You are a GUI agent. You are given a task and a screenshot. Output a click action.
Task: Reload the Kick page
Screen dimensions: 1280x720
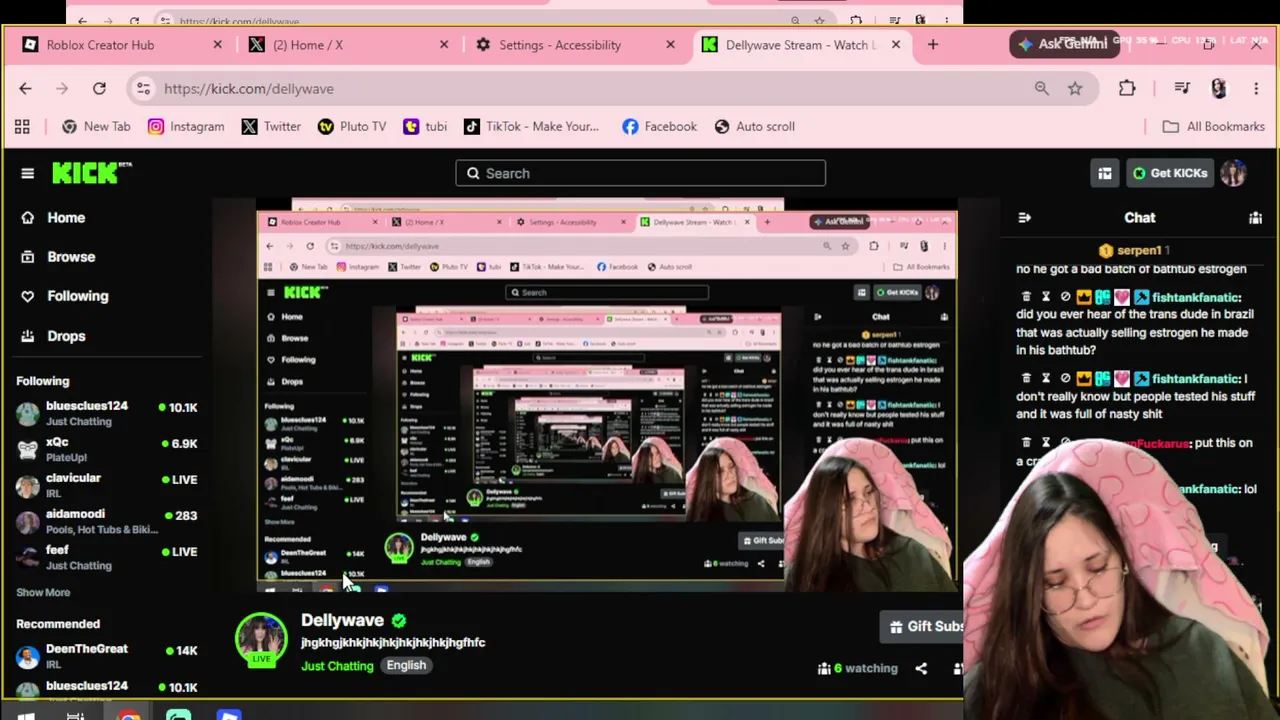coord(99,89)
